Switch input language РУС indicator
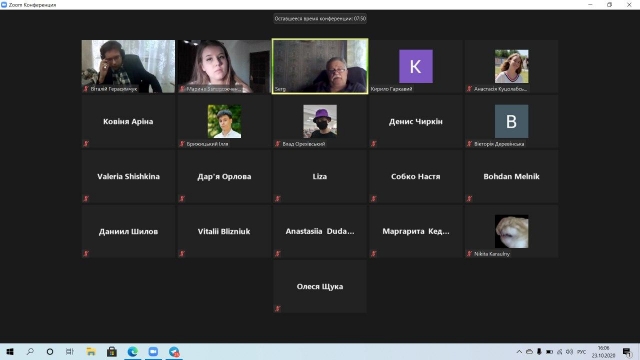The image size is (640, 360). [582, 351]
